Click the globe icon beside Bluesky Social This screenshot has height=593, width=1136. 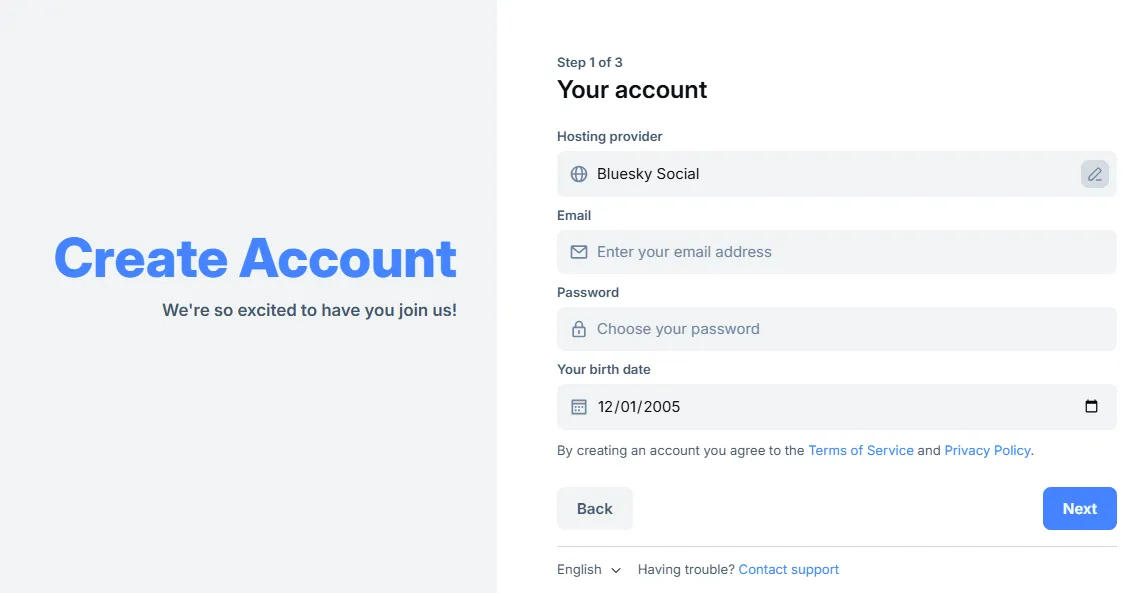579,174
